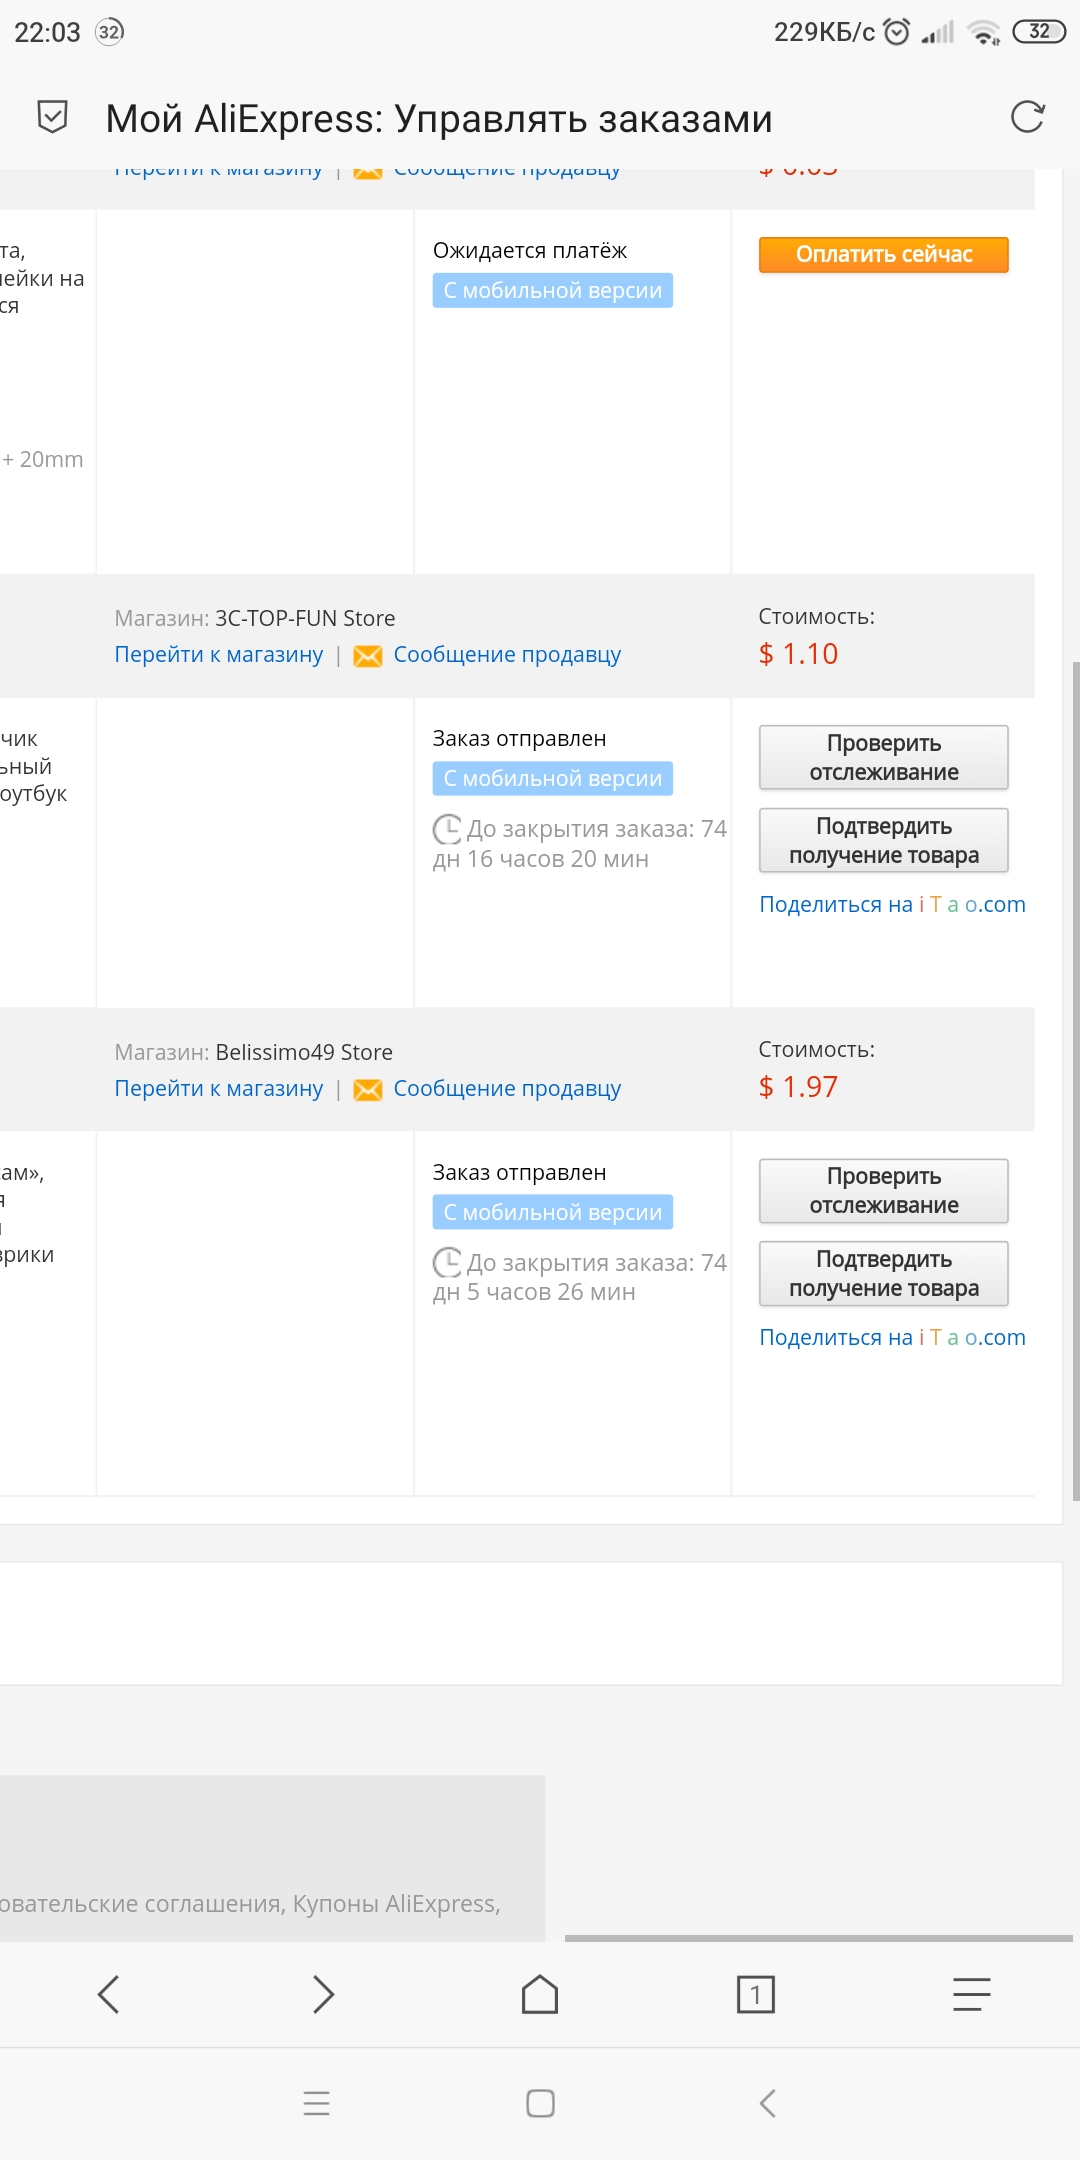Open the browser home page icon
This screenshot has width=1080, height=2160.
coord(540,1994)
